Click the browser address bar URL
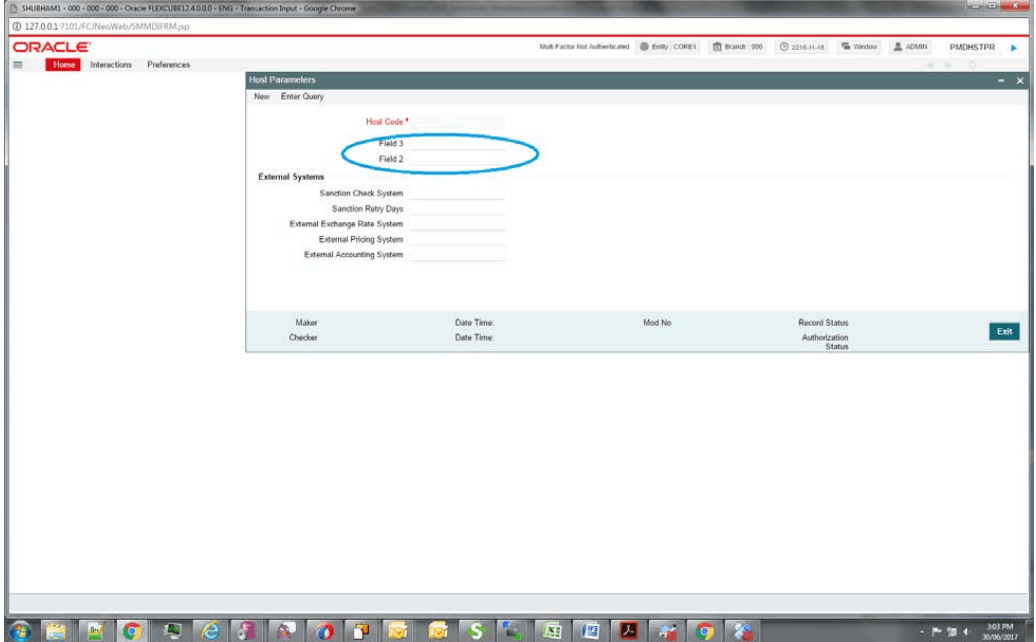This screenshot has height=642, width=1036. [106, 26]
